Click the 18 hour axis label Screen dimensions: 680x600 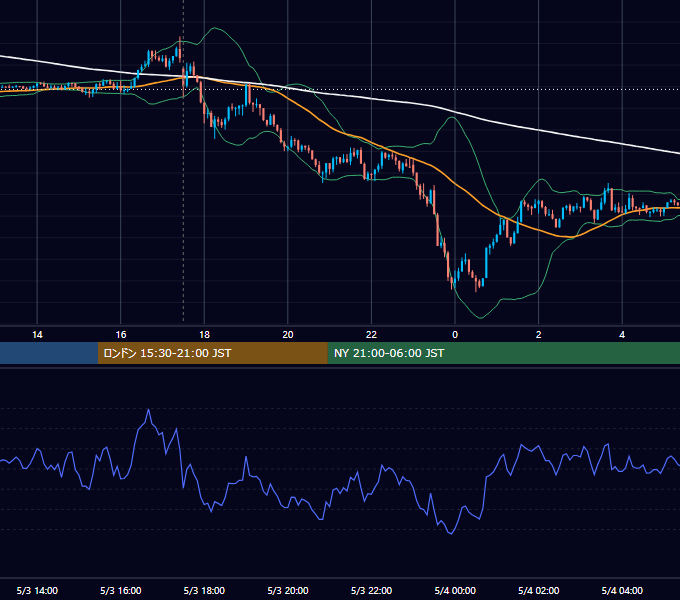(204, 335)
